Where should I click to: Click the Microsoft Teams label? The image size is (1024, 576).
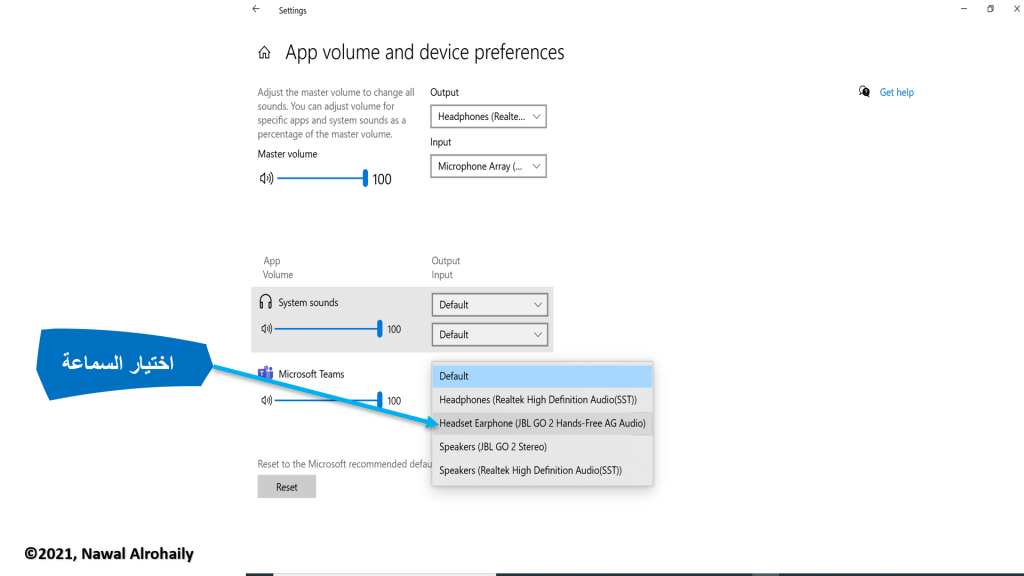click(x=311, y=374)
